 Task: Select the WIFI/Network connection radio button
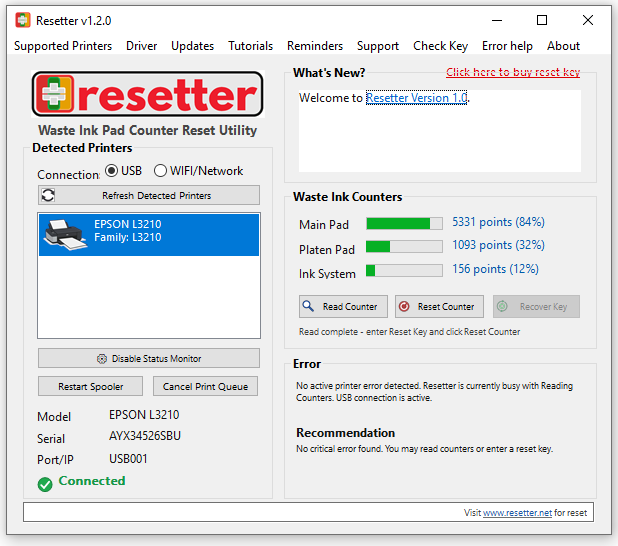click(x=160, y=171)
